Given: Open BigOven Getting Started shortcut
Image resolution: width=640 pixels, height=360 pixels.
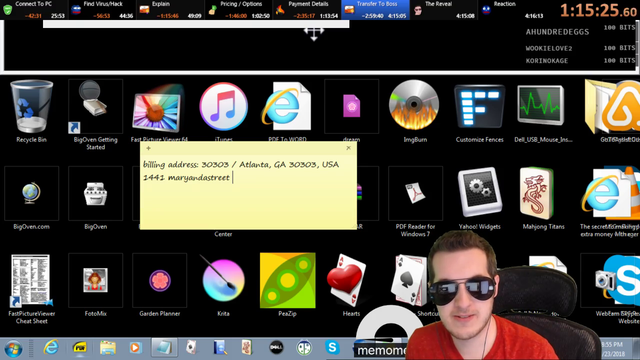Looking at the screenshot, I should click(96, 115).
